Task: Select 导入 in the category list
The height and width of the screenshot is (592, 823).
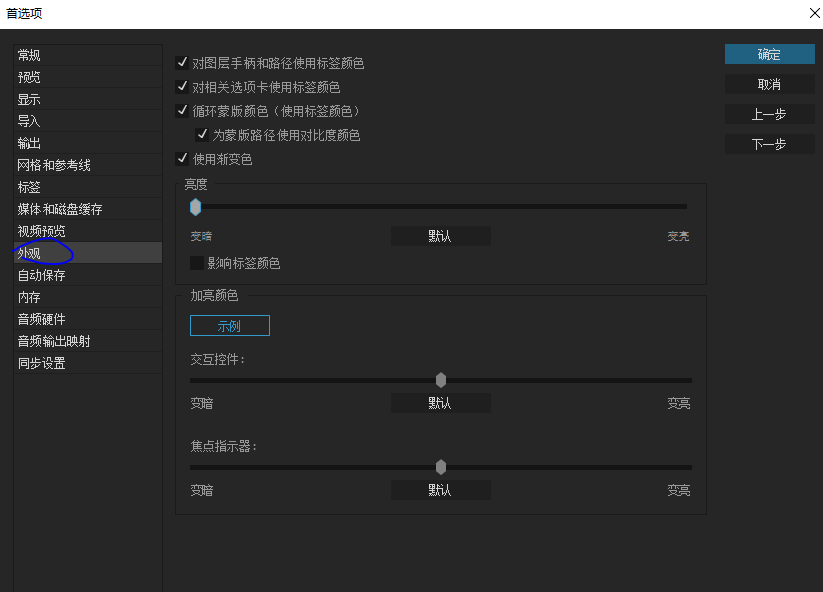Action: click(88, 121)
